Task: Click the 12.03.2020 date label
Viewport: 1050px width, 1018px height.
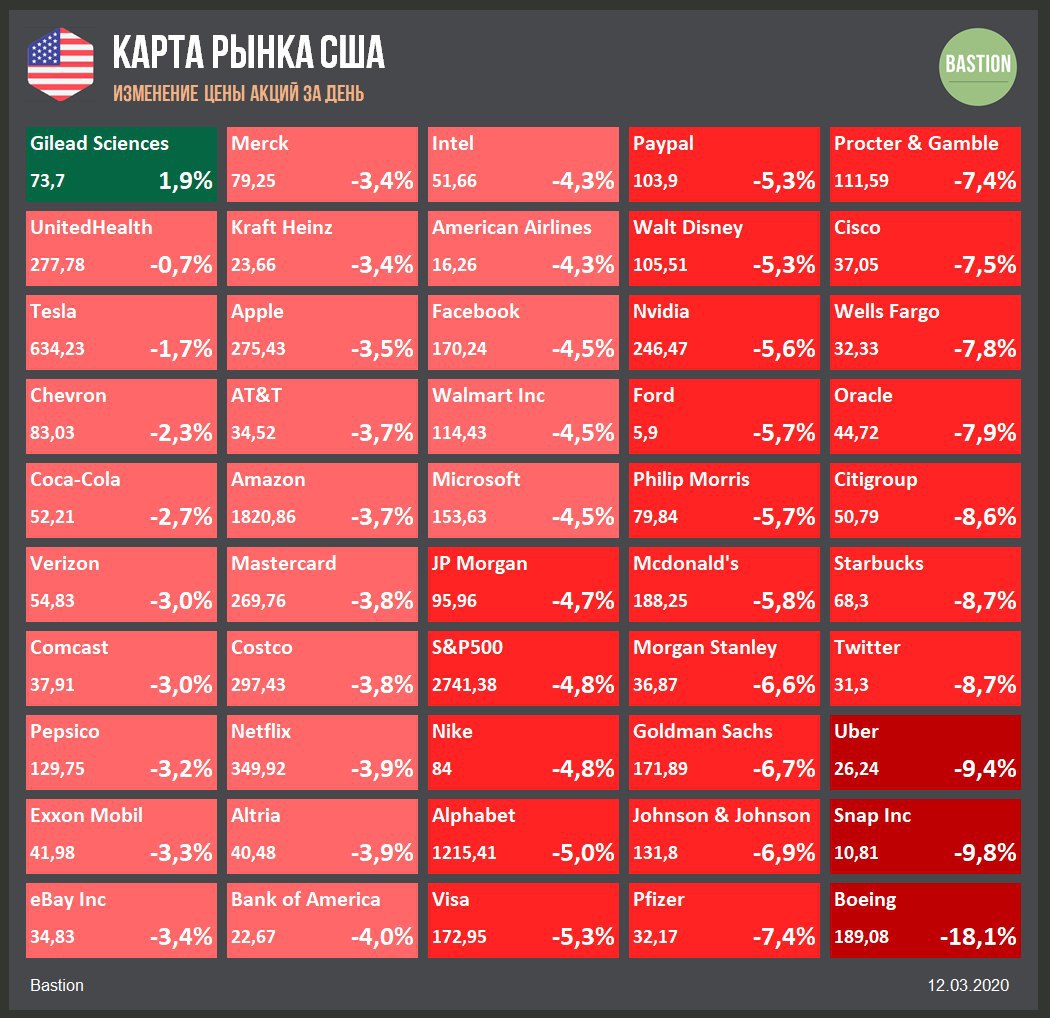Action: [968, 985]
